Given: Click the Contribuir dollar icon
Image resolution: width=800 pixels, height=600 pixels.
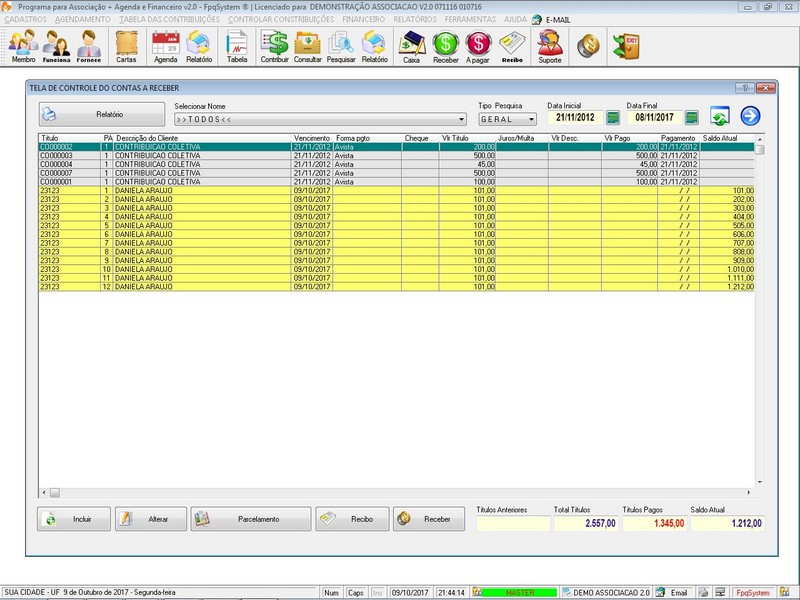Looking at the screenshot, I should coord(274,46).
